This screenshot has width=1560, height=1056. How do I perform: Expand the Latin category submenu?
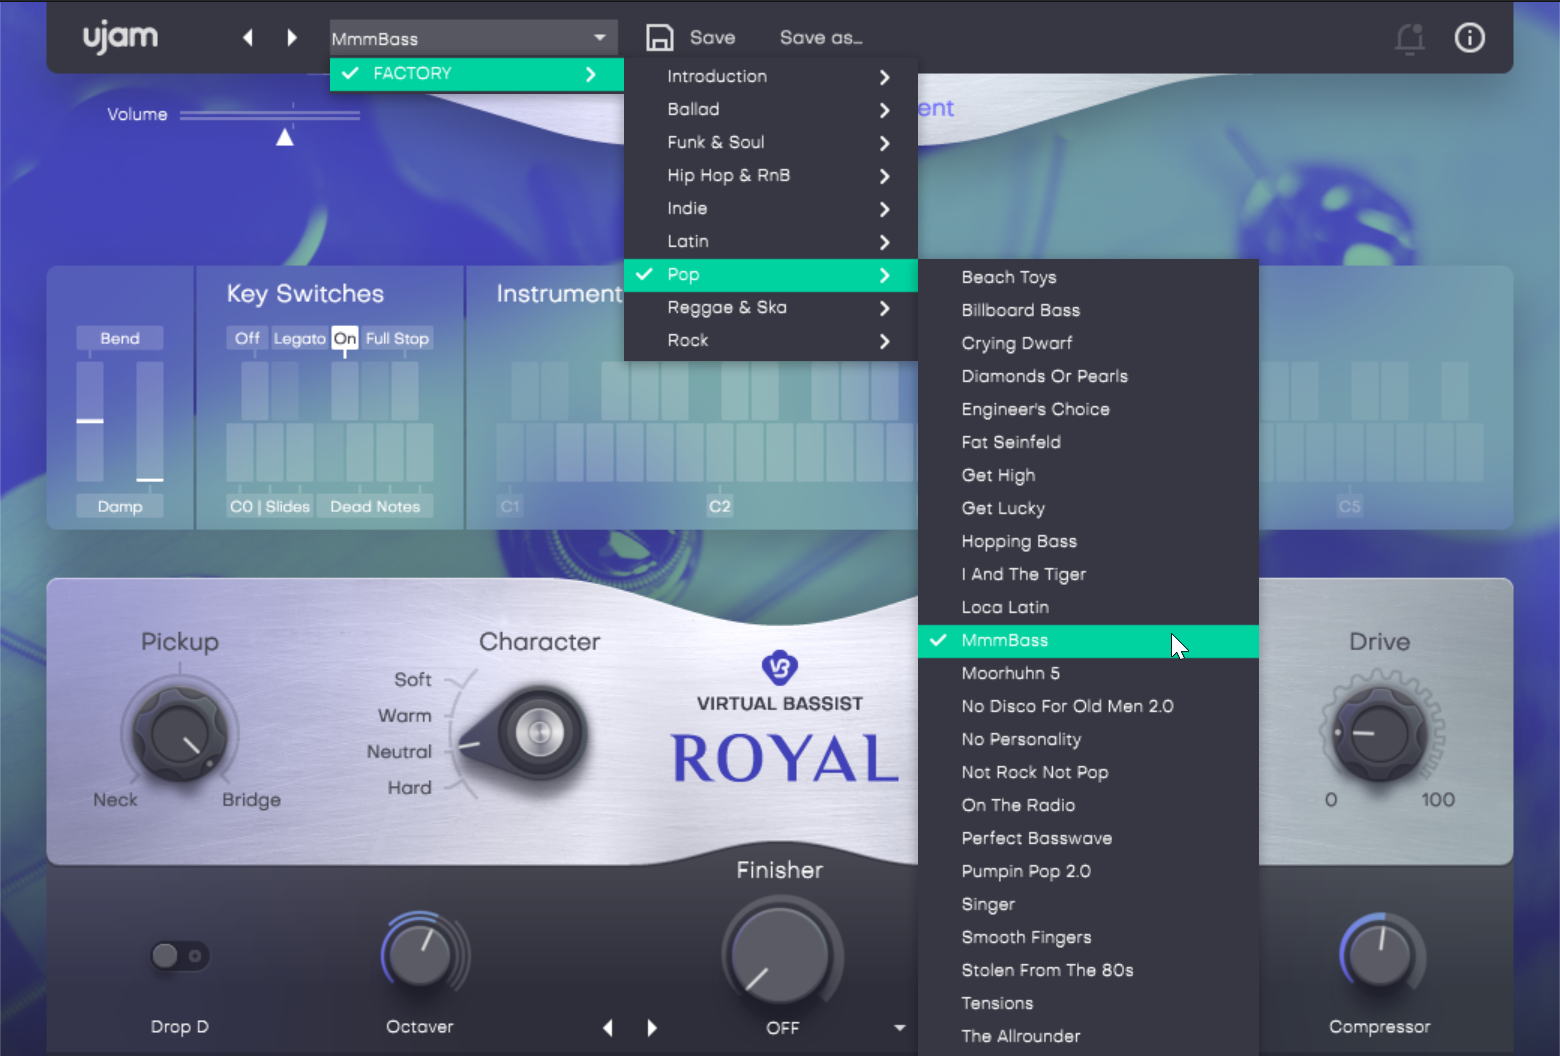pos(771,242)
